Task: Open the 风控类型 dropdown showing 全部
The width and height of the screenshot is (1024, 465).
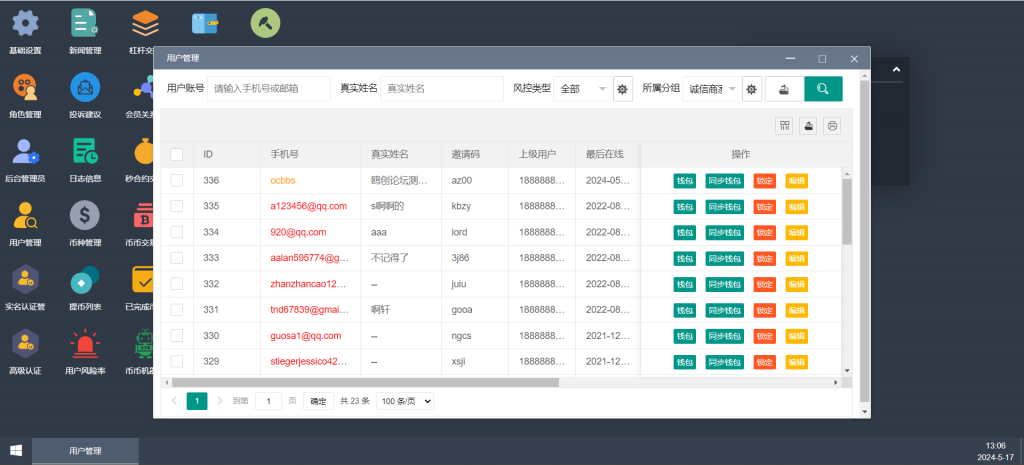Action: click(x=583, y=89)
